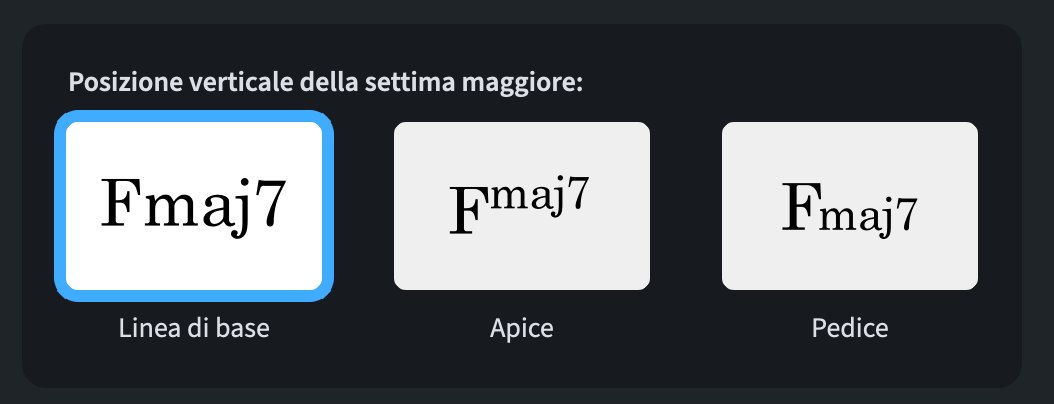Screen dimensions: 1054x404
Task: Click the blue selection border of the baseline tile
Action: [x=60, y=205]
